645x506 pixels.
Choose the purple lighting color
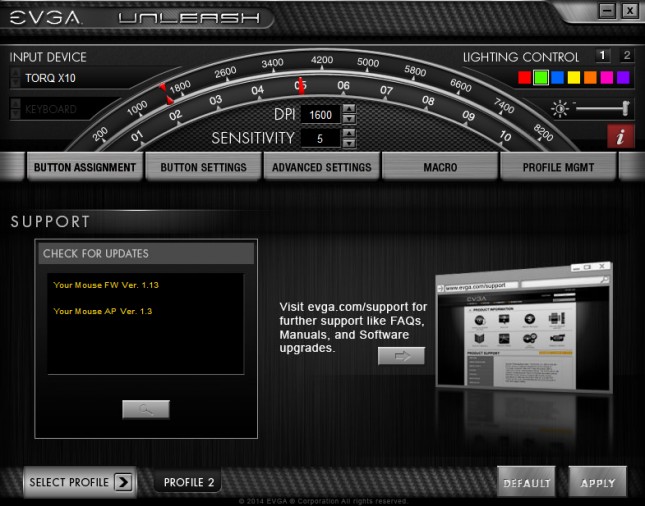[623, 77]
